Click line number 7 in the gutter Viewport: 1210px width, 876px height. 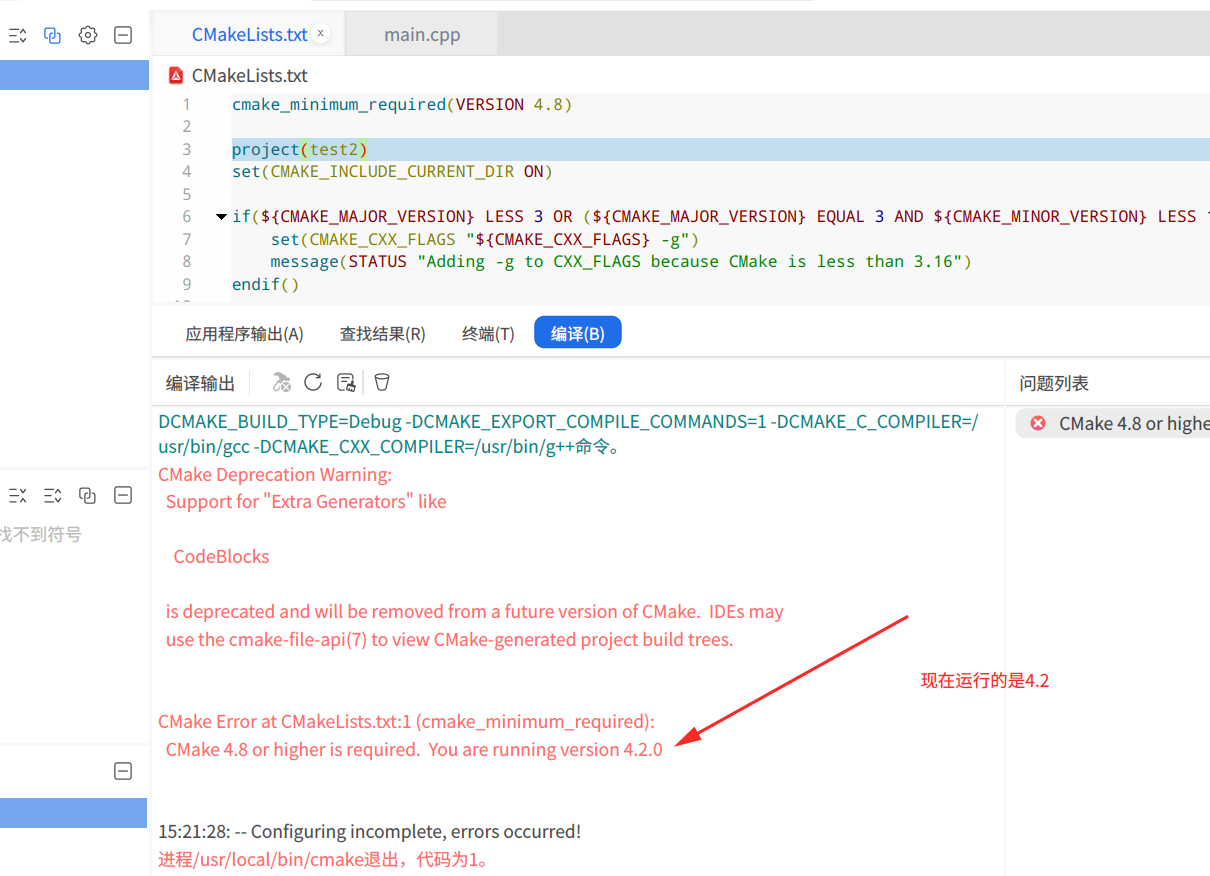pyautogui.click(x=186, y=240)
